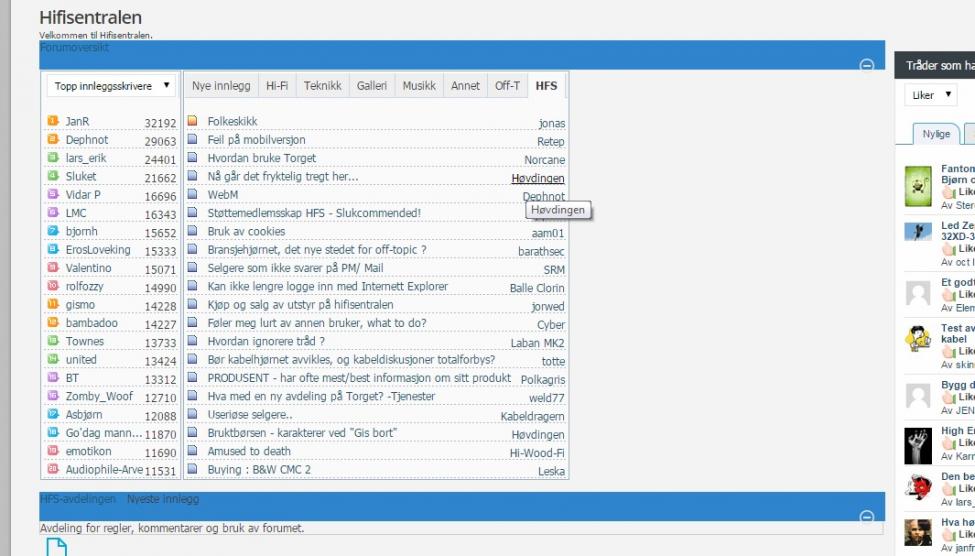This screenshot has height=556, width=975.
Task: Click the thread icon beside Bruk av cookies
Action: coord(193,231)
